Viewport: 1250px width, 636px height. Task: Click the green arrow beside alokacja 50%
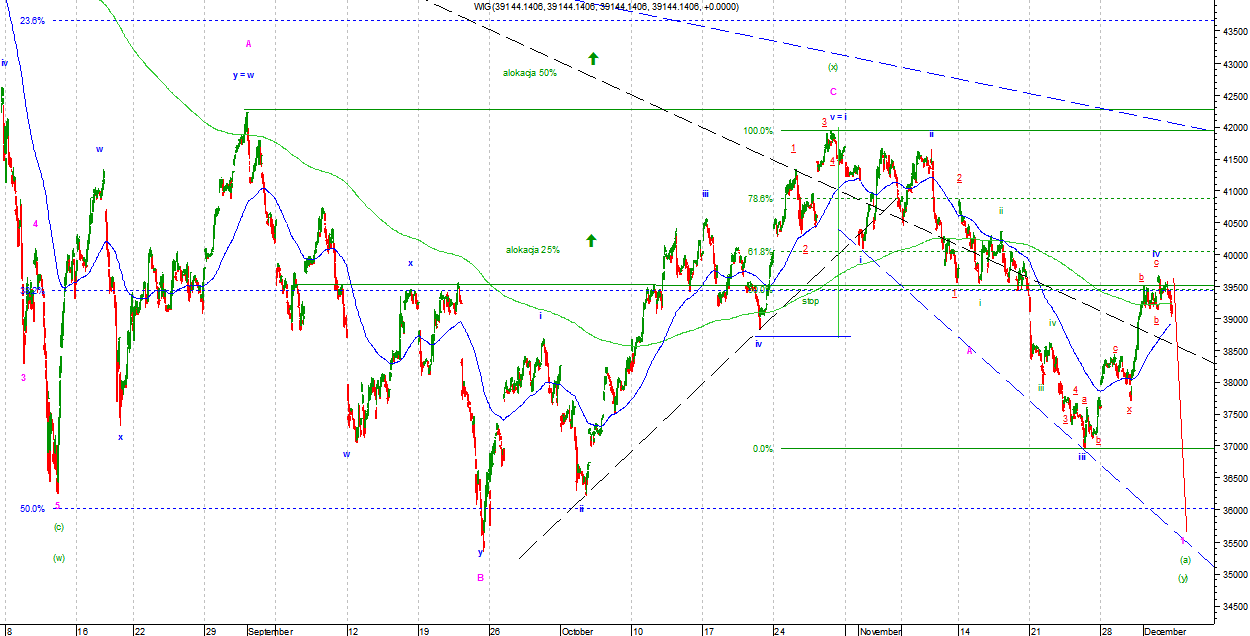(x=592, y=59)
